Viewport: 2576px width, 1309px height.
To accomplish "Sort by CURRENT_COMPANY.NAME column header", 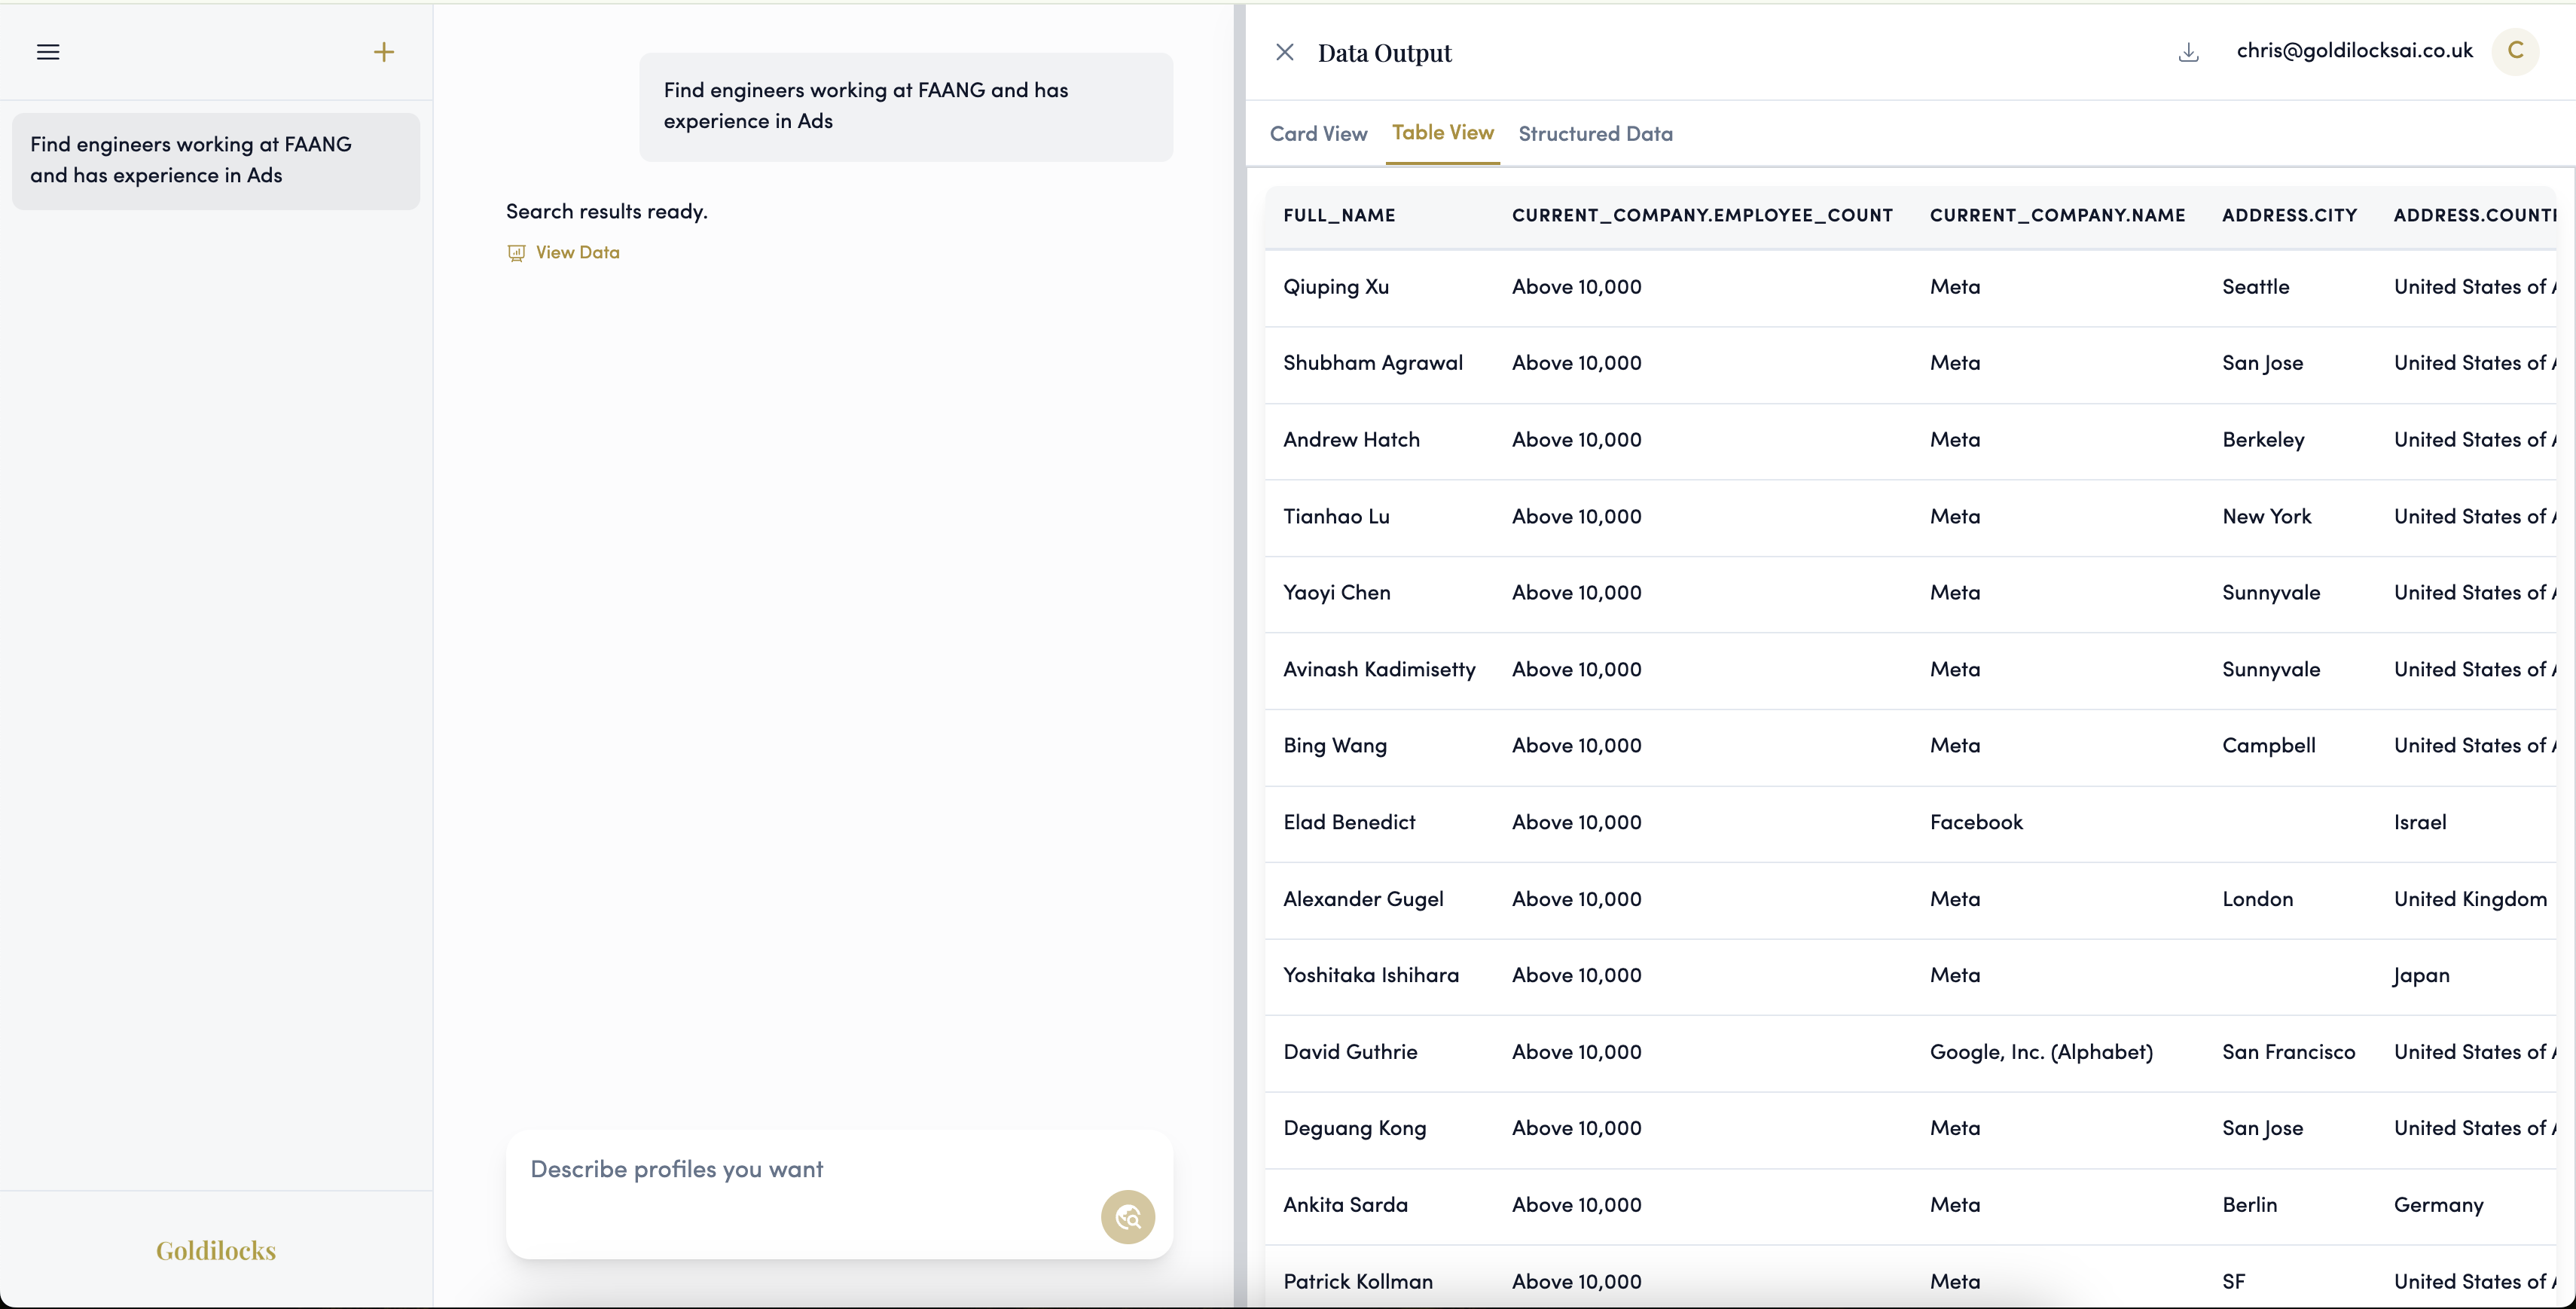I will tap(2057, 215).
